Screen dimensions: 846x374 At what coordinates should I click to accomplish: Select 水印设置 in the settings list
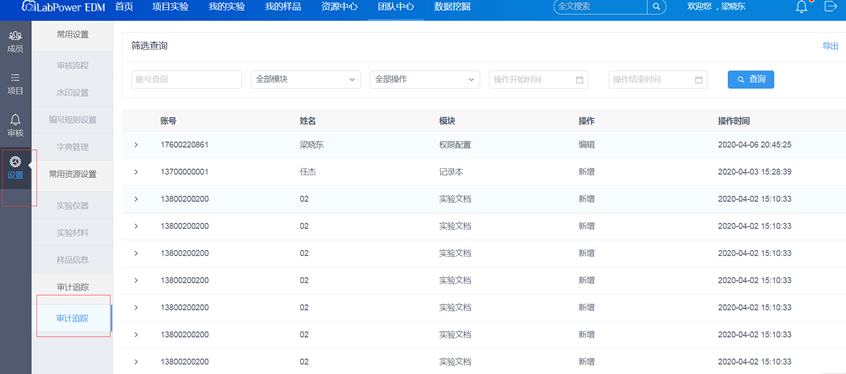[72, 92]
